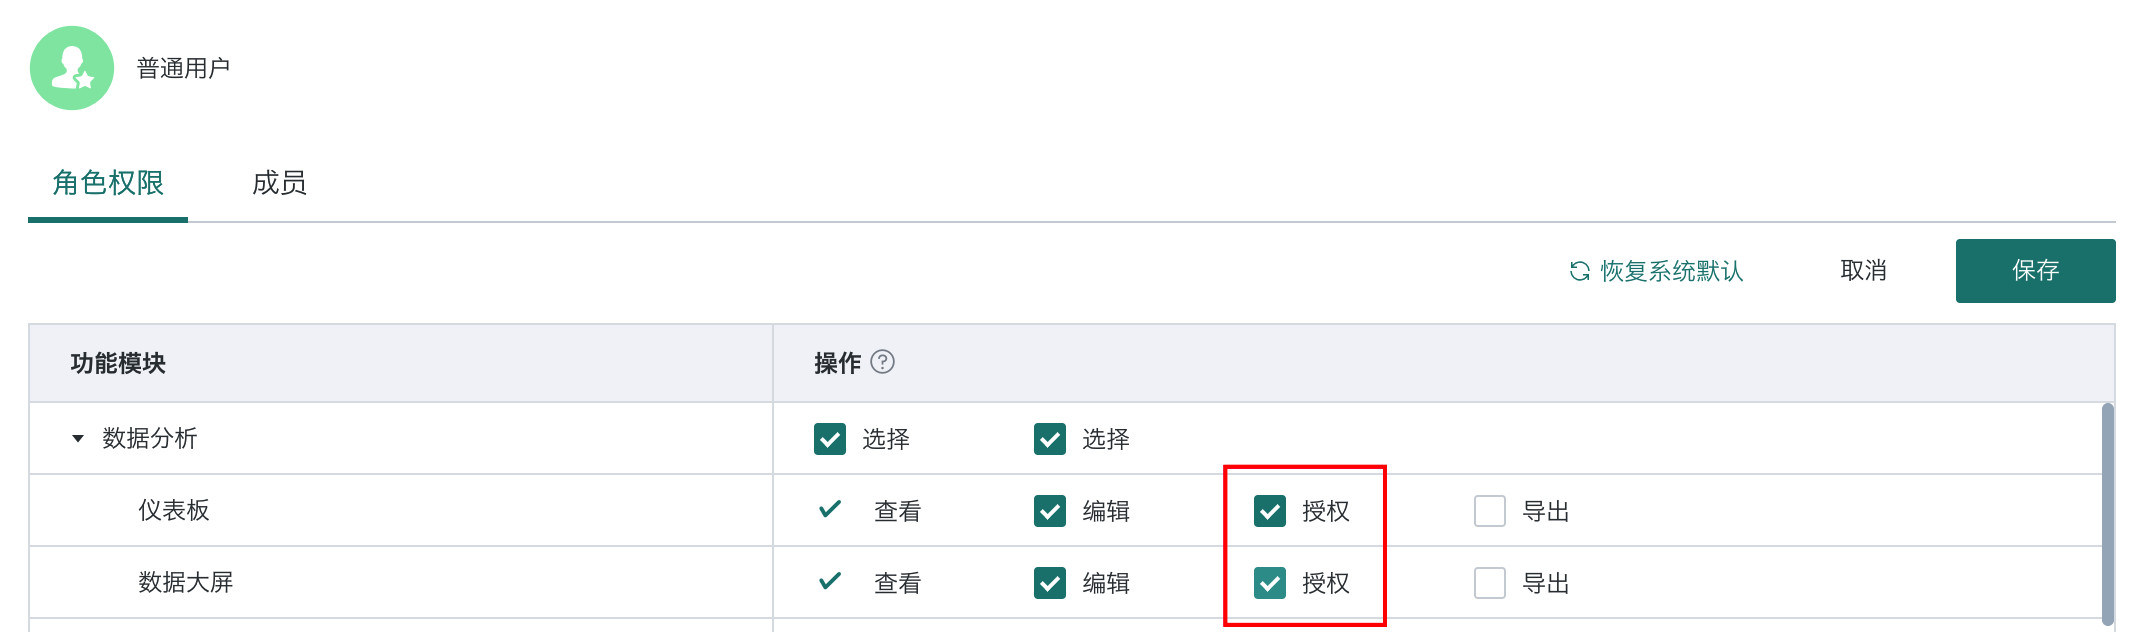Viewport: 2148px width, 632px height.
Task: Select the 角色权限 tab
Action: [108, 183]
